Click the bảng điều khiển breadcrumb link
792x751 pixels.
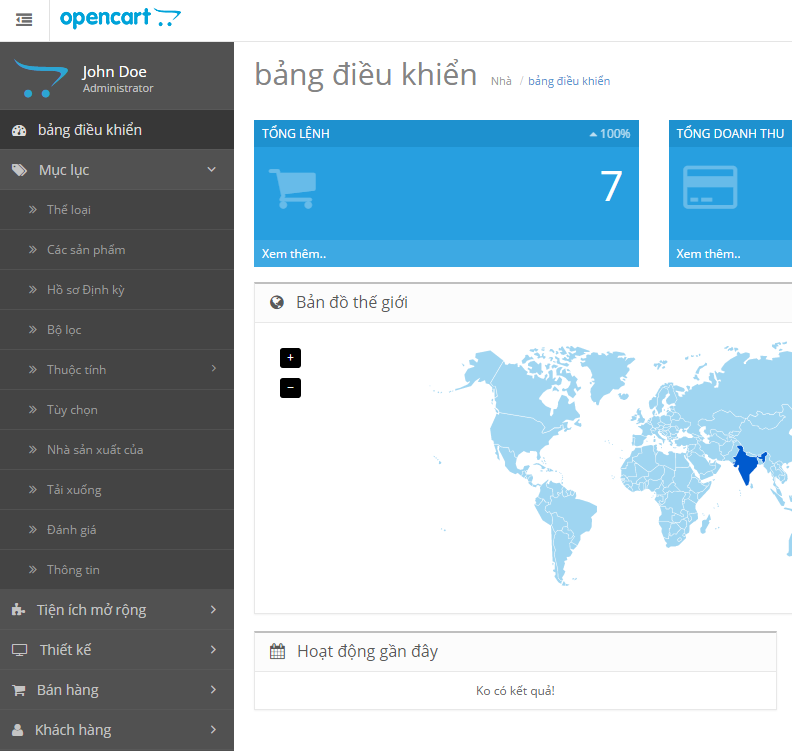click(x=569, y=81)
